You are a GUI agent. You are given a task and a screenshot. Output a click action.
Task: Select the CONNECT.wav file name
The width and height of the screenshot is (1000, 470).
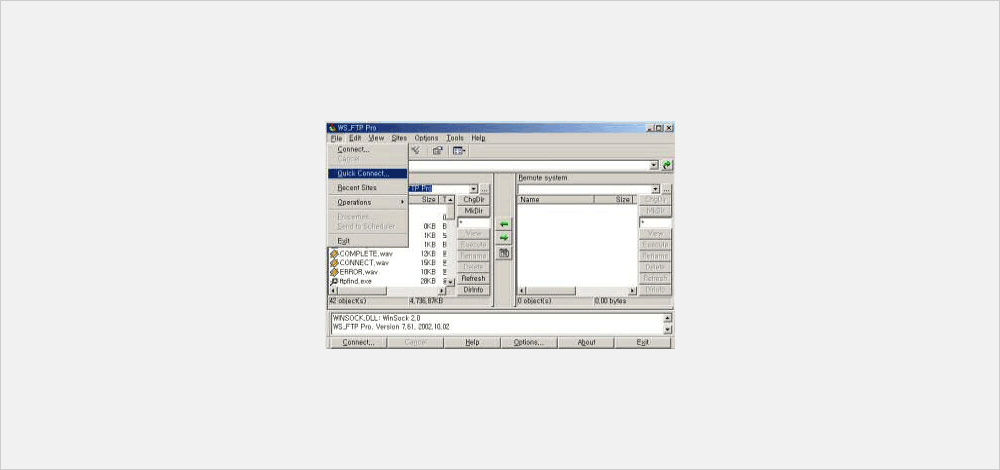click(x=364, y=263)
